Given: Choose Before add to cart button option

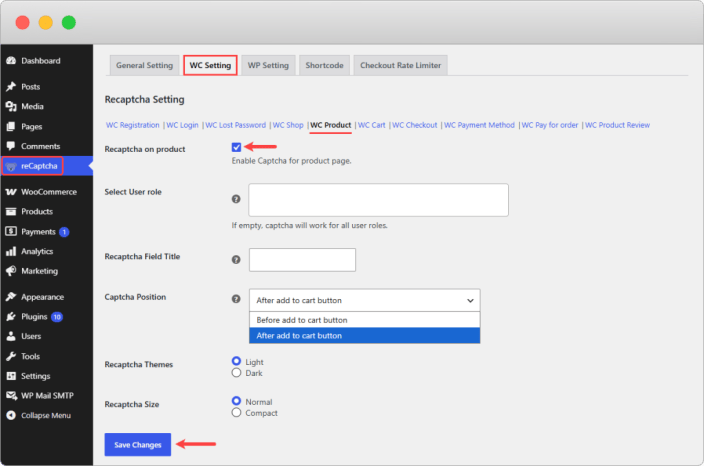Looking at the screenshot, I should 365,320.
